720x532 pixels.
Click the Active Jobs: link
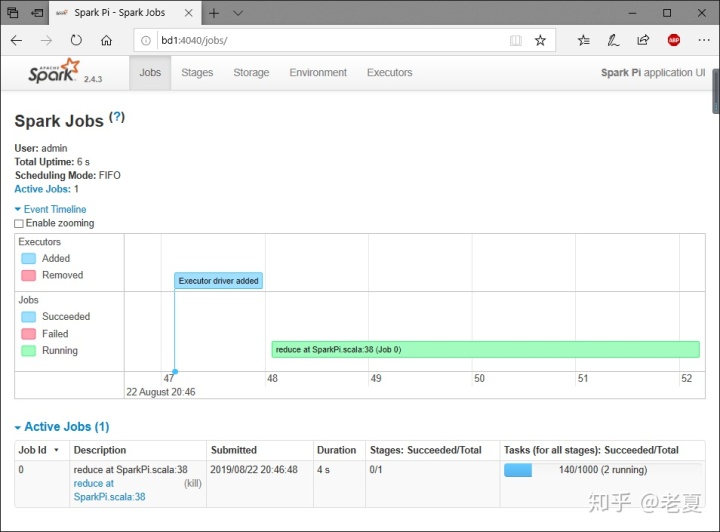tap(43, 189)
